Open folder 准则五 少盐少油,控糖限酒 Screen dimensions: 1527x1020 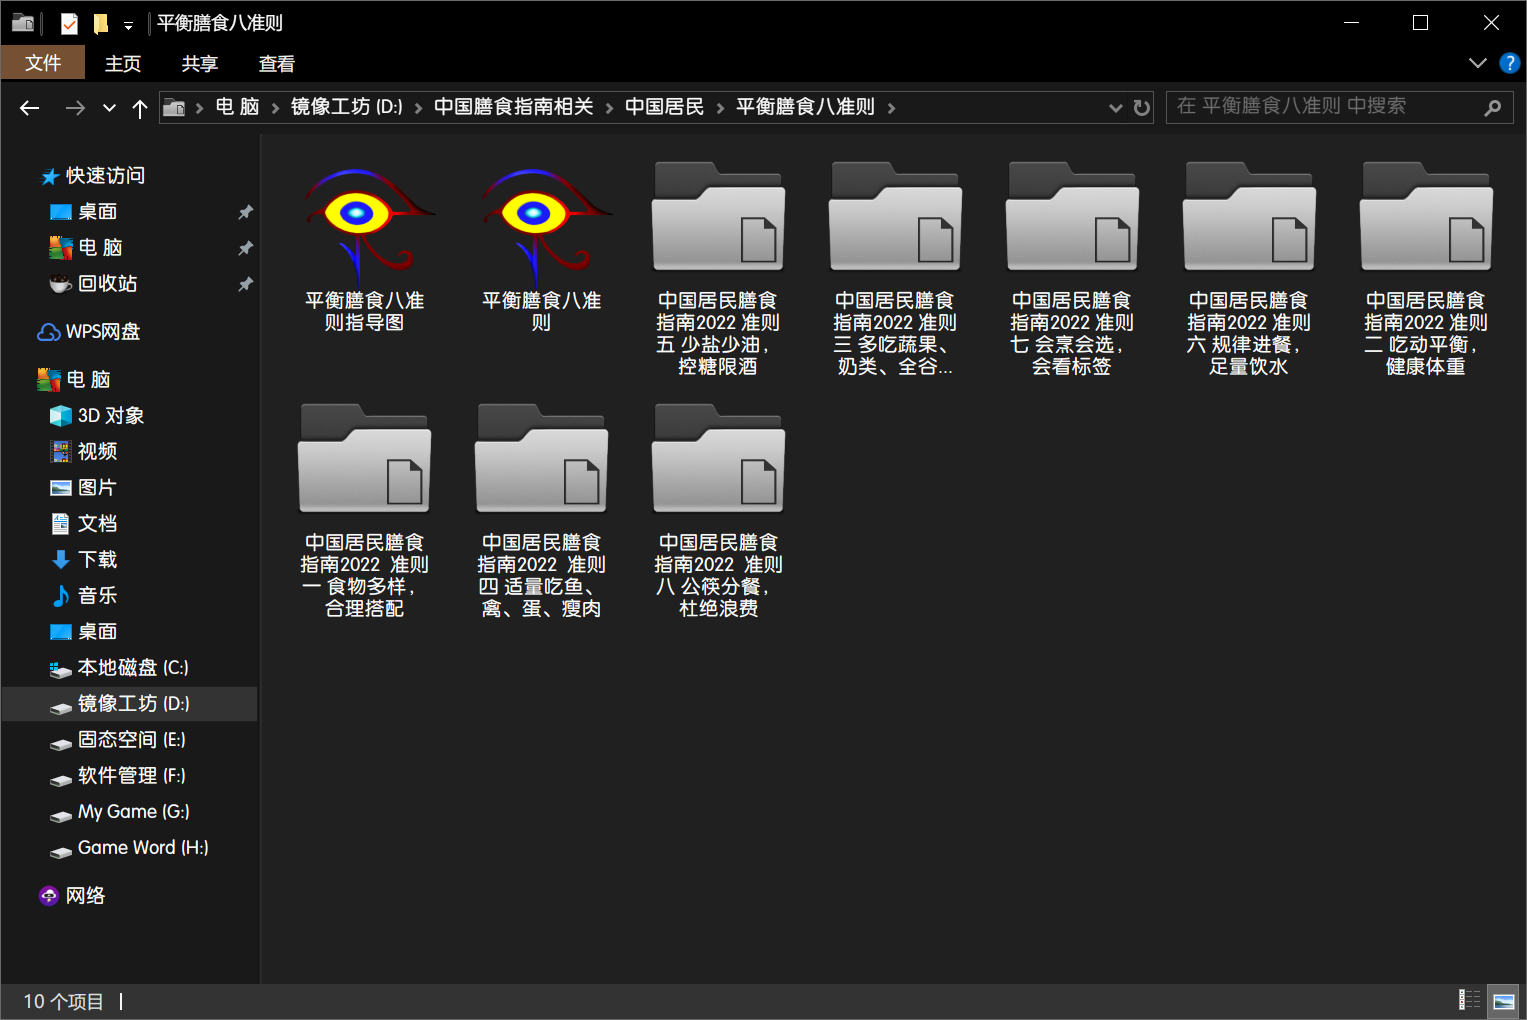[x=718, y=268]
